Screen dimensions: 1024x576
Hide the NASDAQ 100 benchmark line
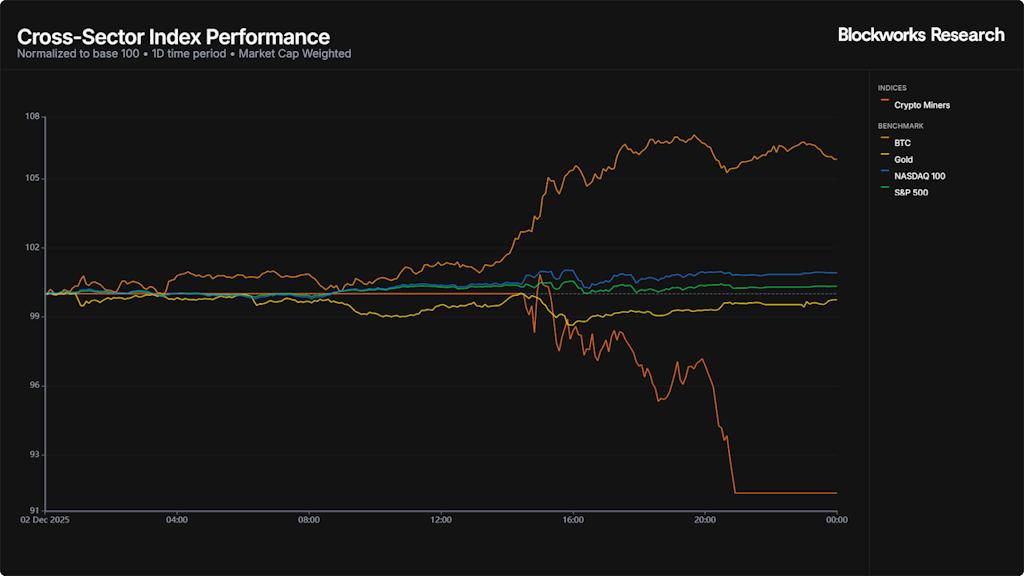[x=919, y=176]
